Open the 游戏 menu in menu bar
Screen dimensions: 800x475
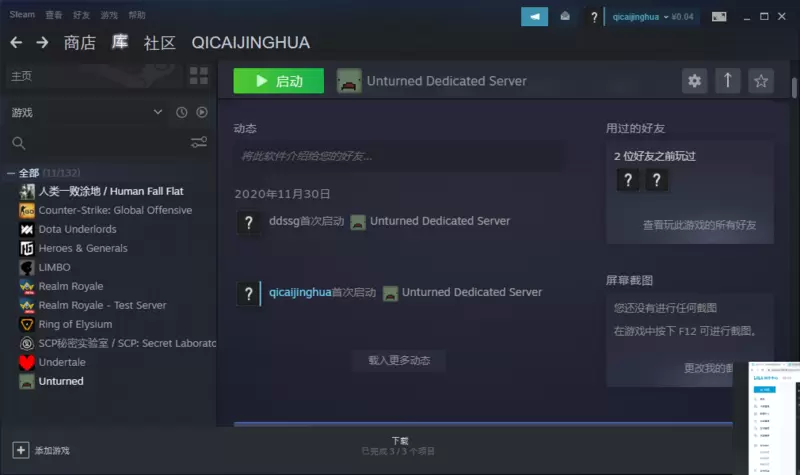click(x=109, y=15)
